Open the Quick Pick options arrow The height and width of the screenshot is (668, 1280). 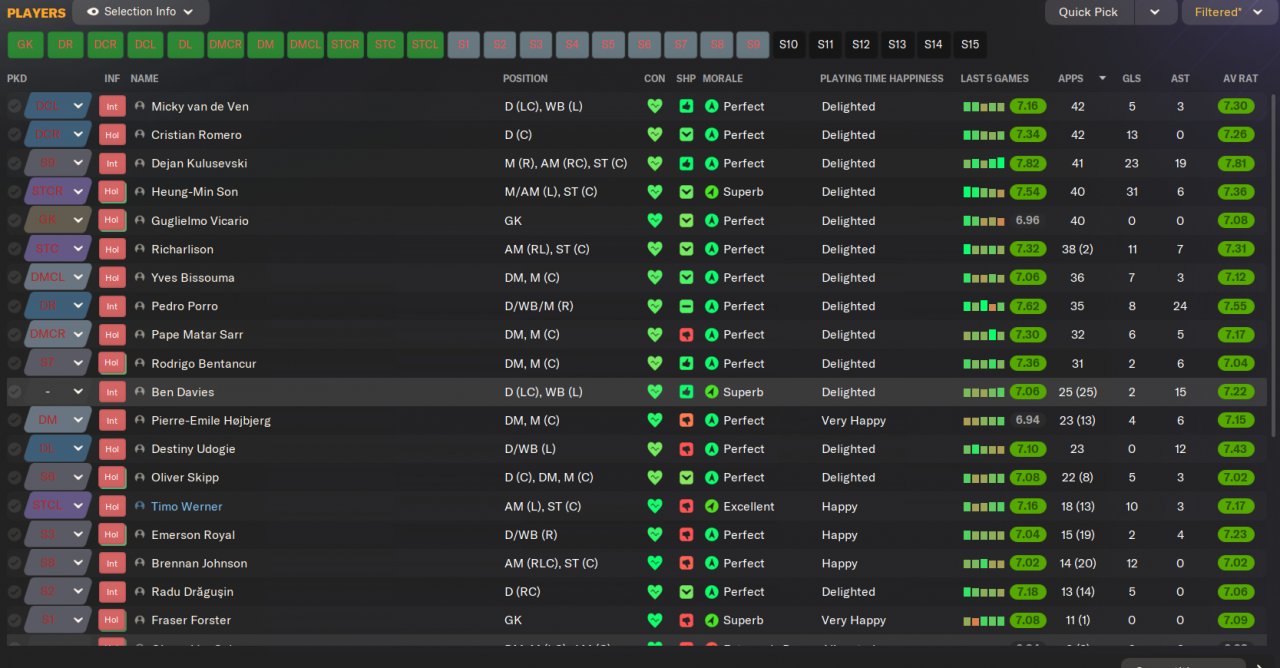1155,12
